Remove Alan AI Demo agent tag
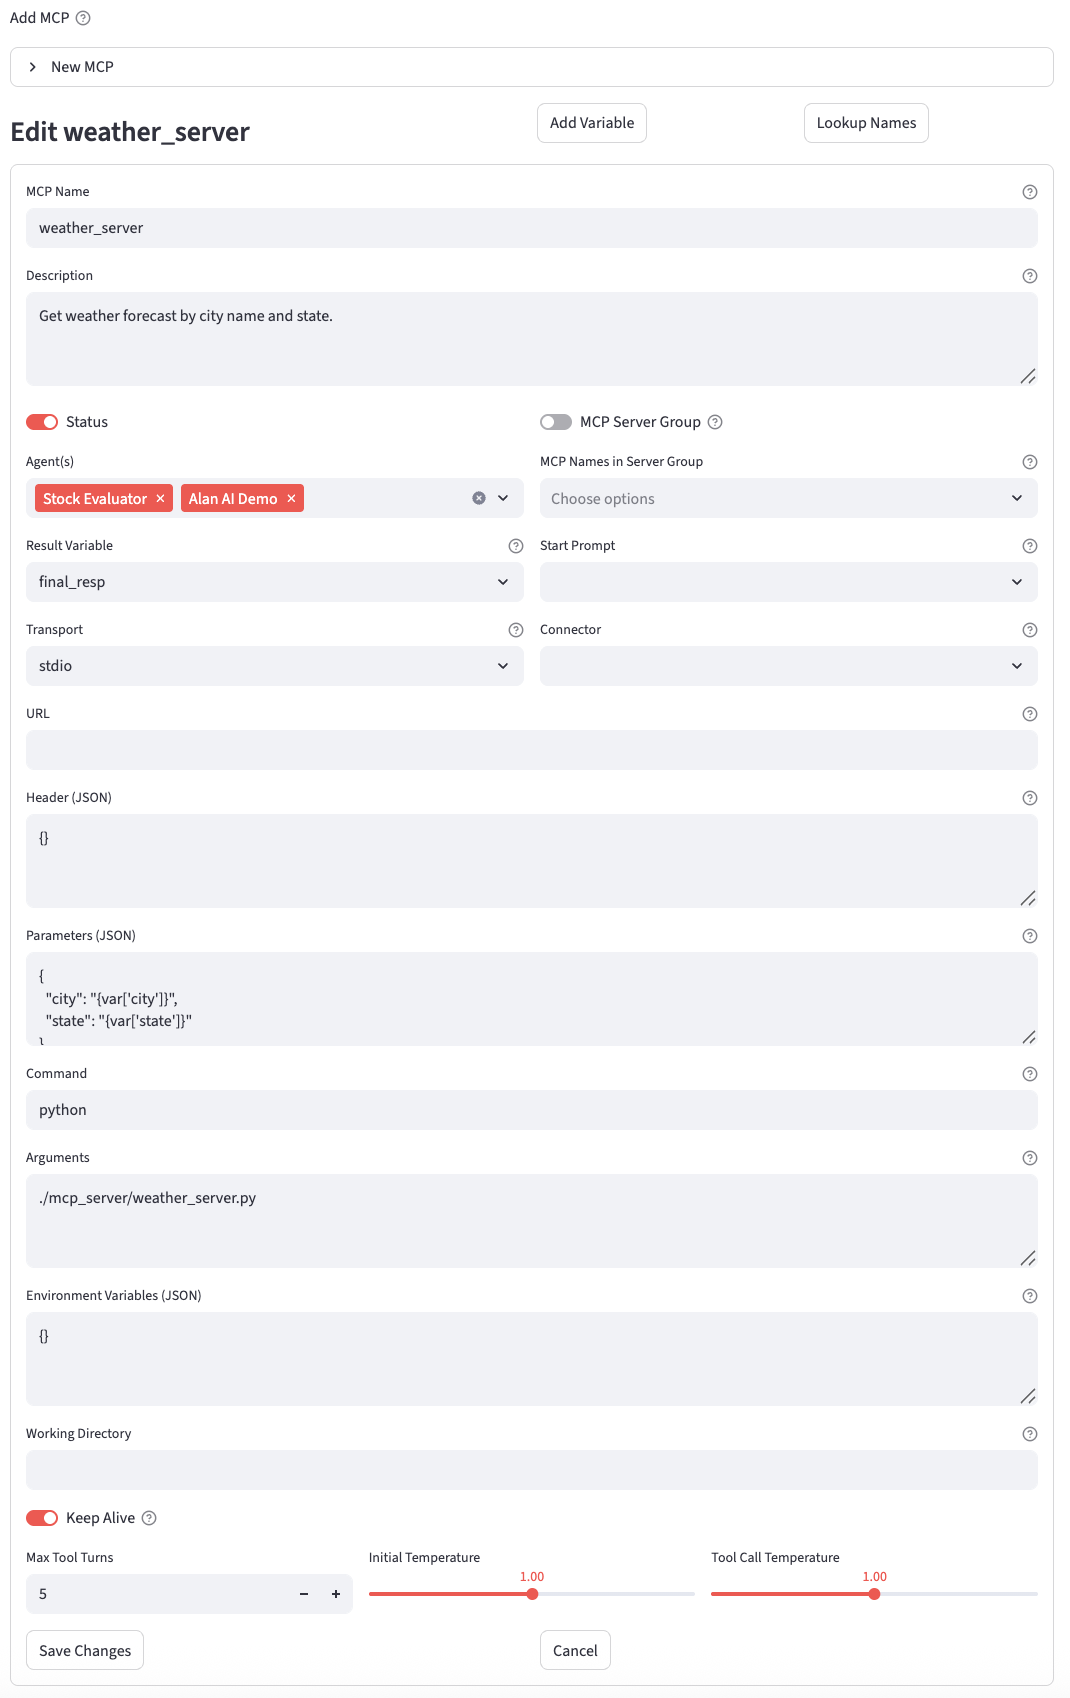Screen dimensions: 1070x1698 pos(291,498)
